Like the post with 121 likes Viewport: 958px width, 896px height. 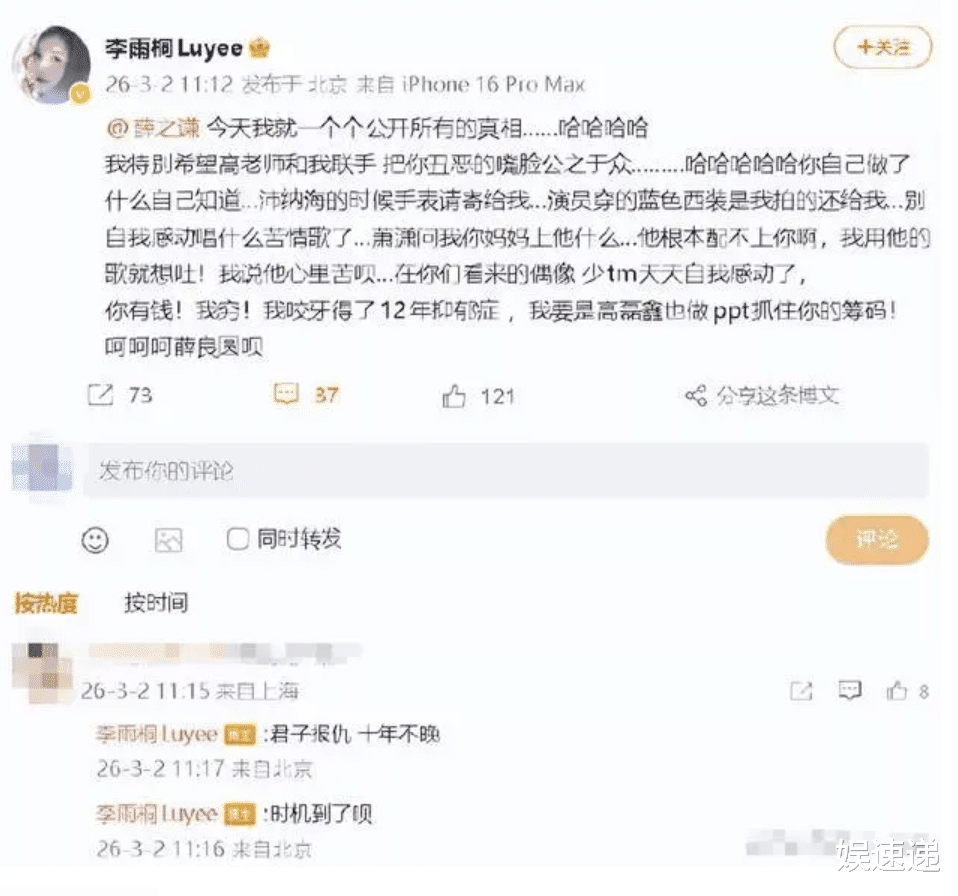click(454, 396)
